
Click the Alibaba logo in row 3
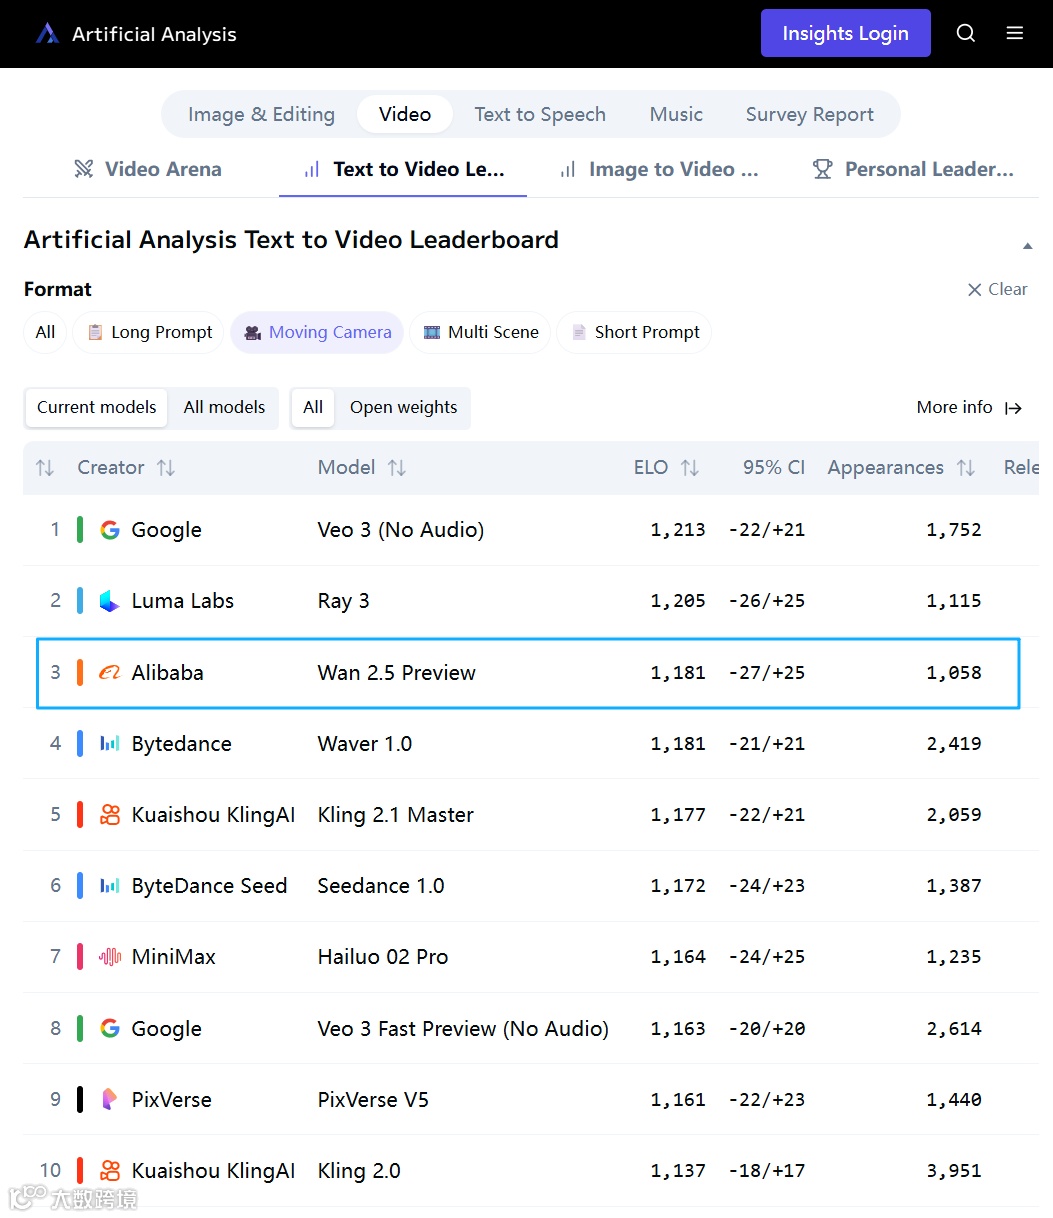click(110, 673)
